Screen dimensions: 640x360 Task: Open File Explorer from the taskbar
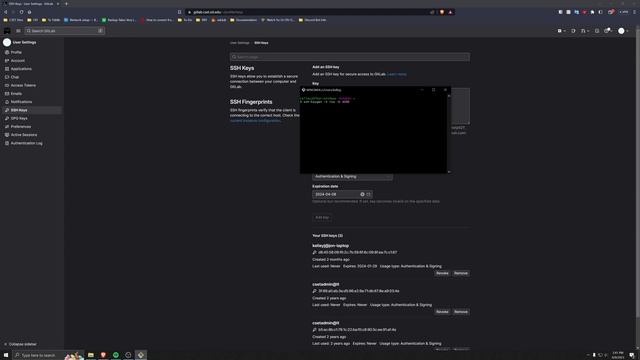(91, 355)
